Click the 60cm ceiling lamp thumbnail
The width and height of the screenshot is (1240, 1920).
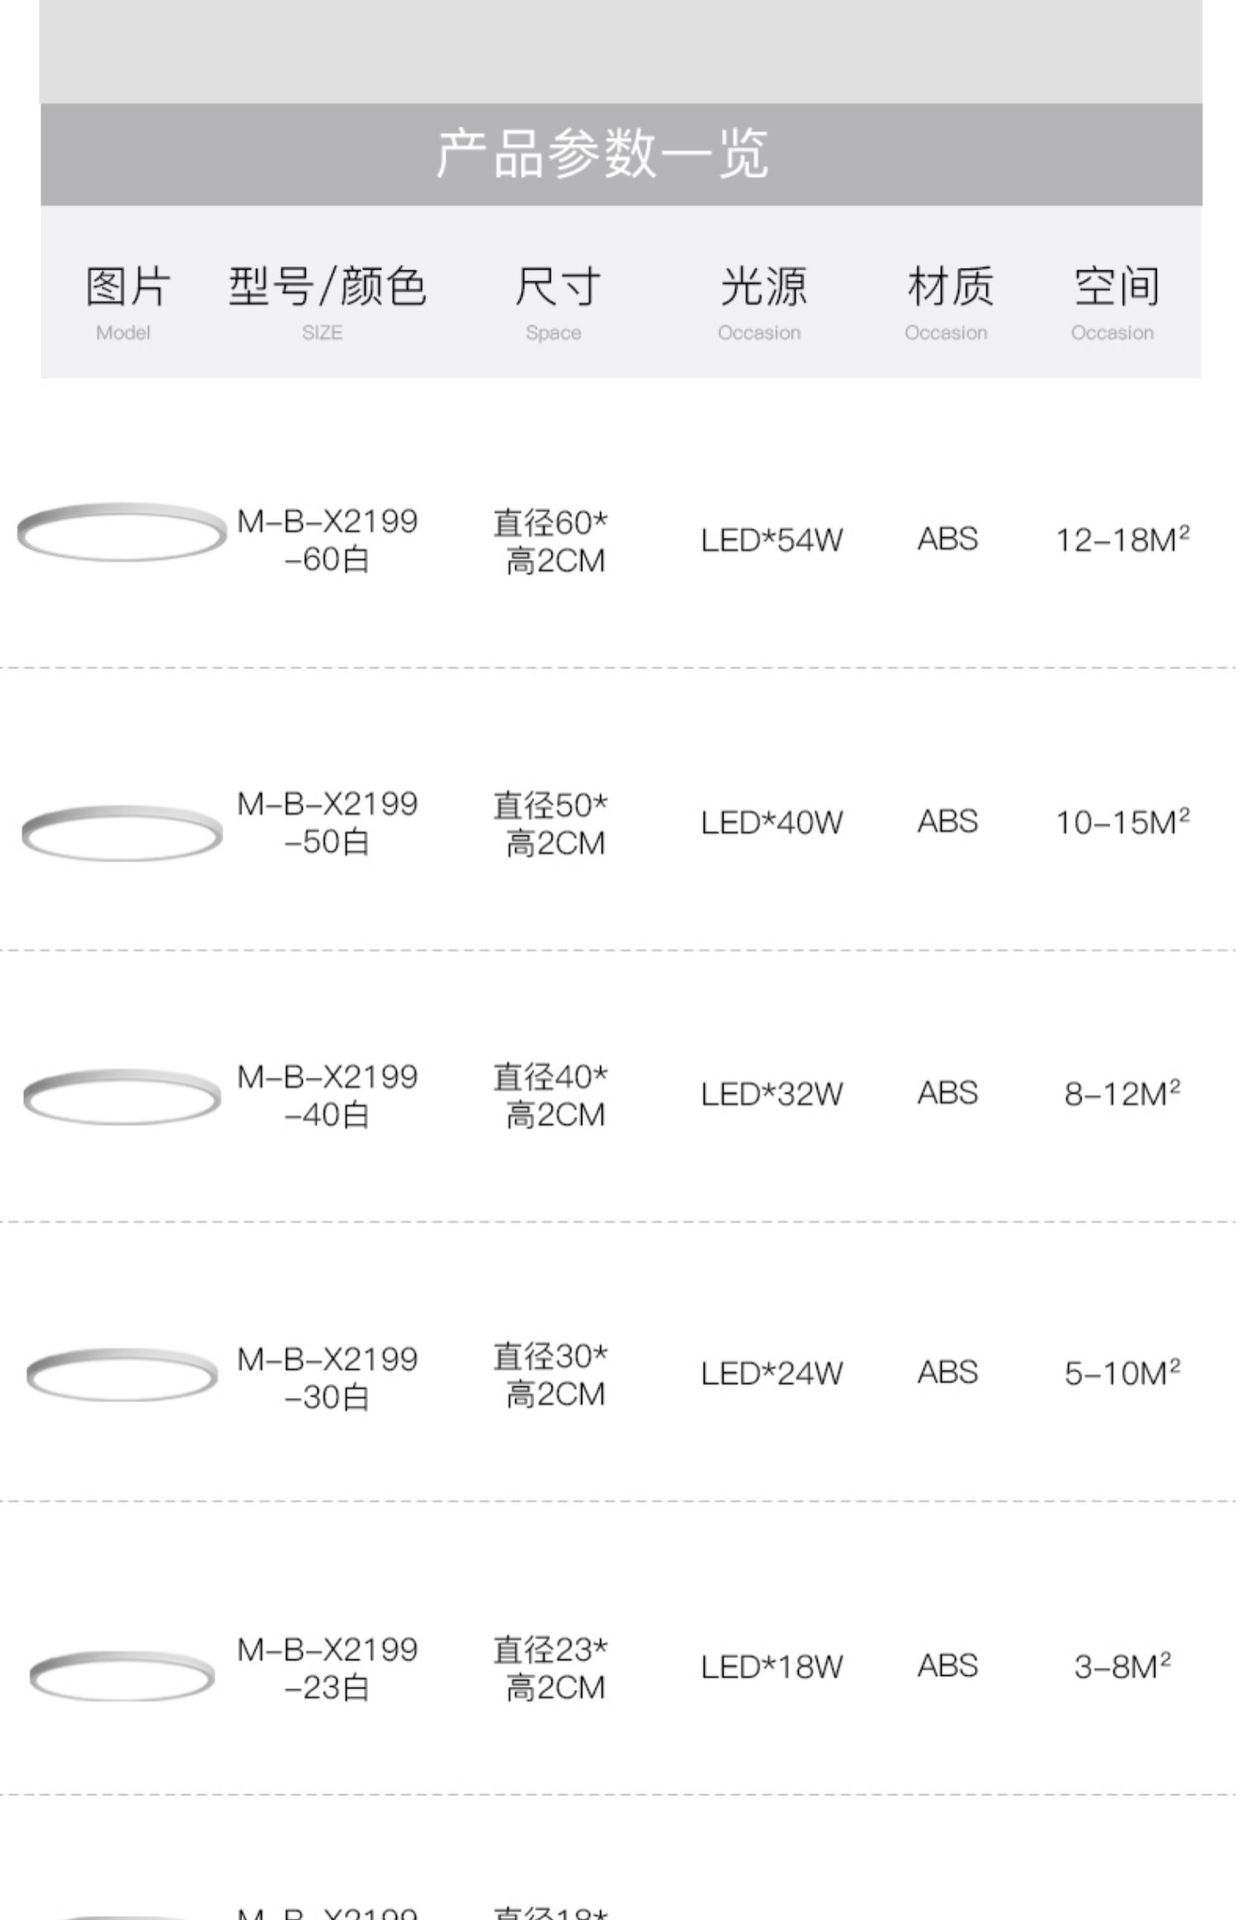tap(122, 531)
